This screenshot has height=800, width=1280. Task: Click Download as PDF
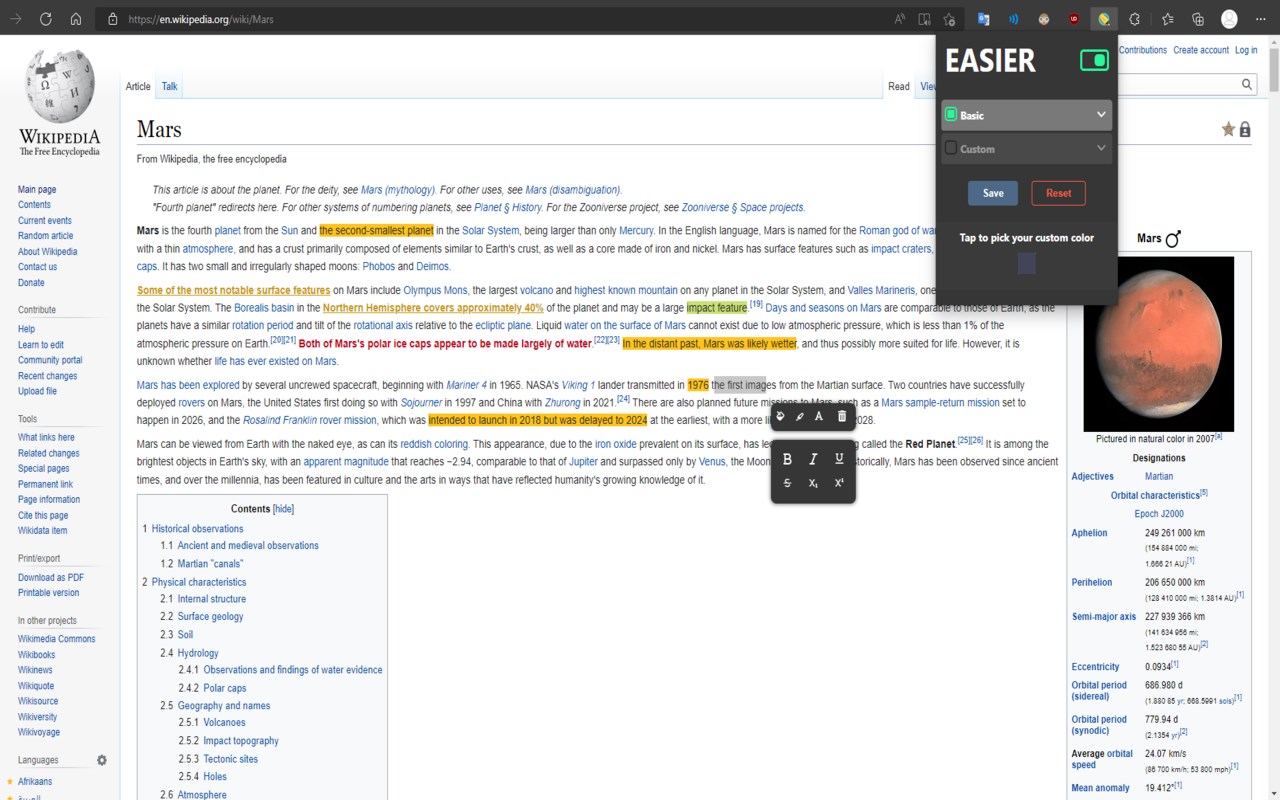[x=51, y=578]
